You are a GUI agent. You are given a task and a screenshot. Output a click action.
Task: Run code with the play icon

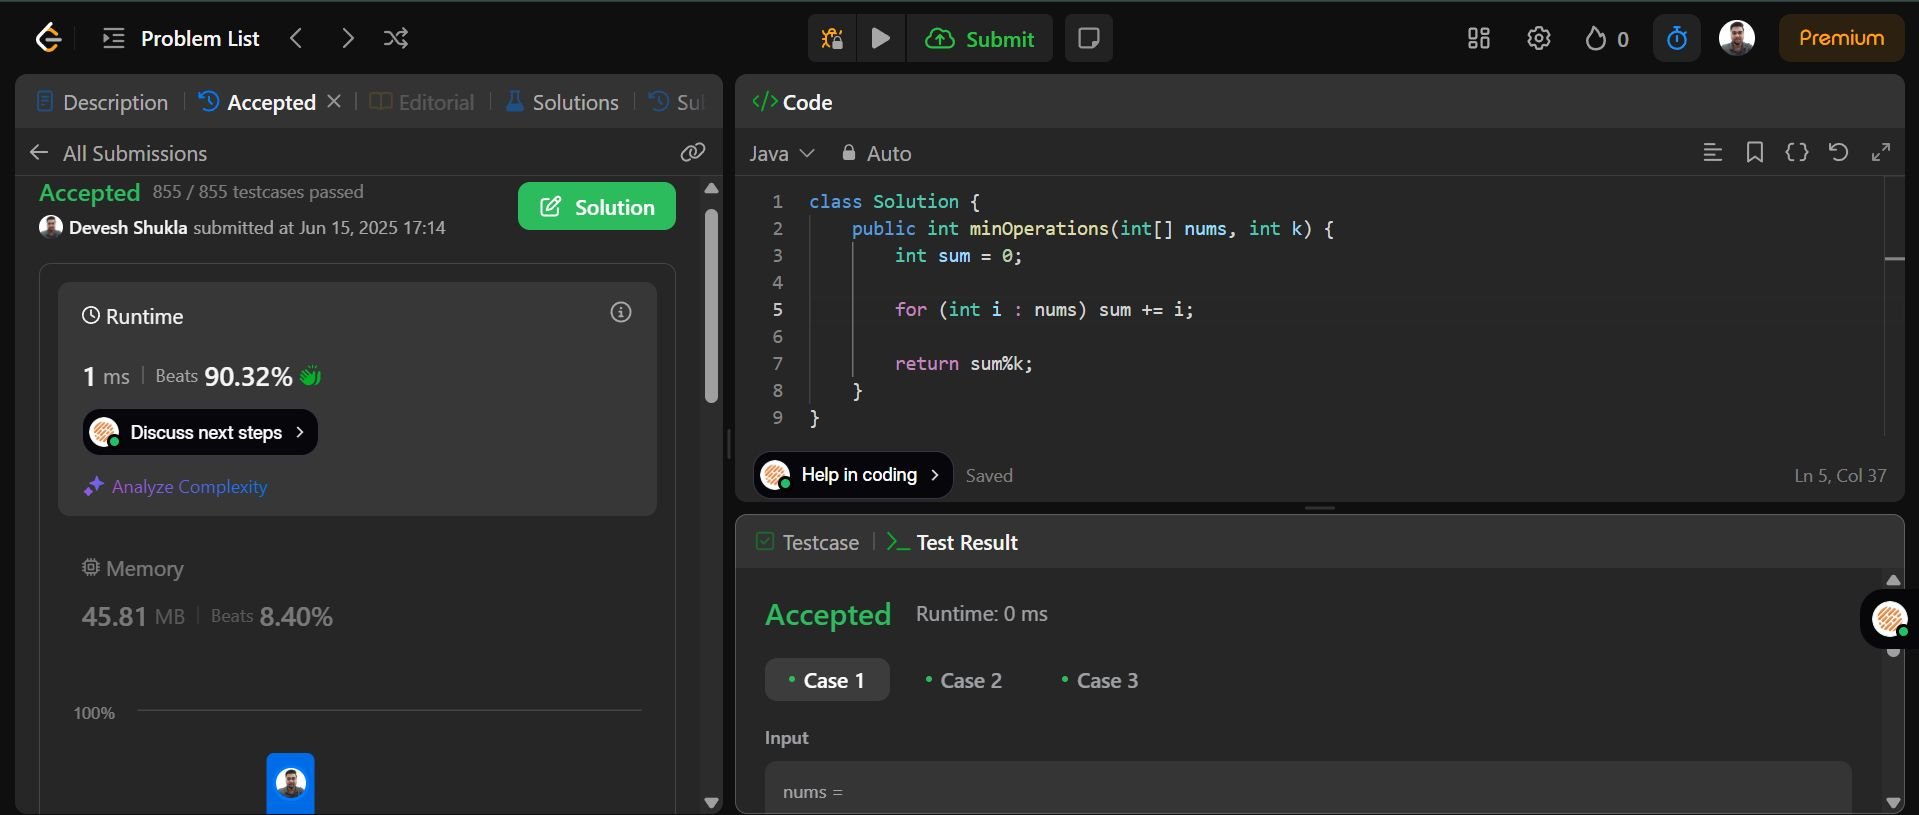click(x=881, y=39)
